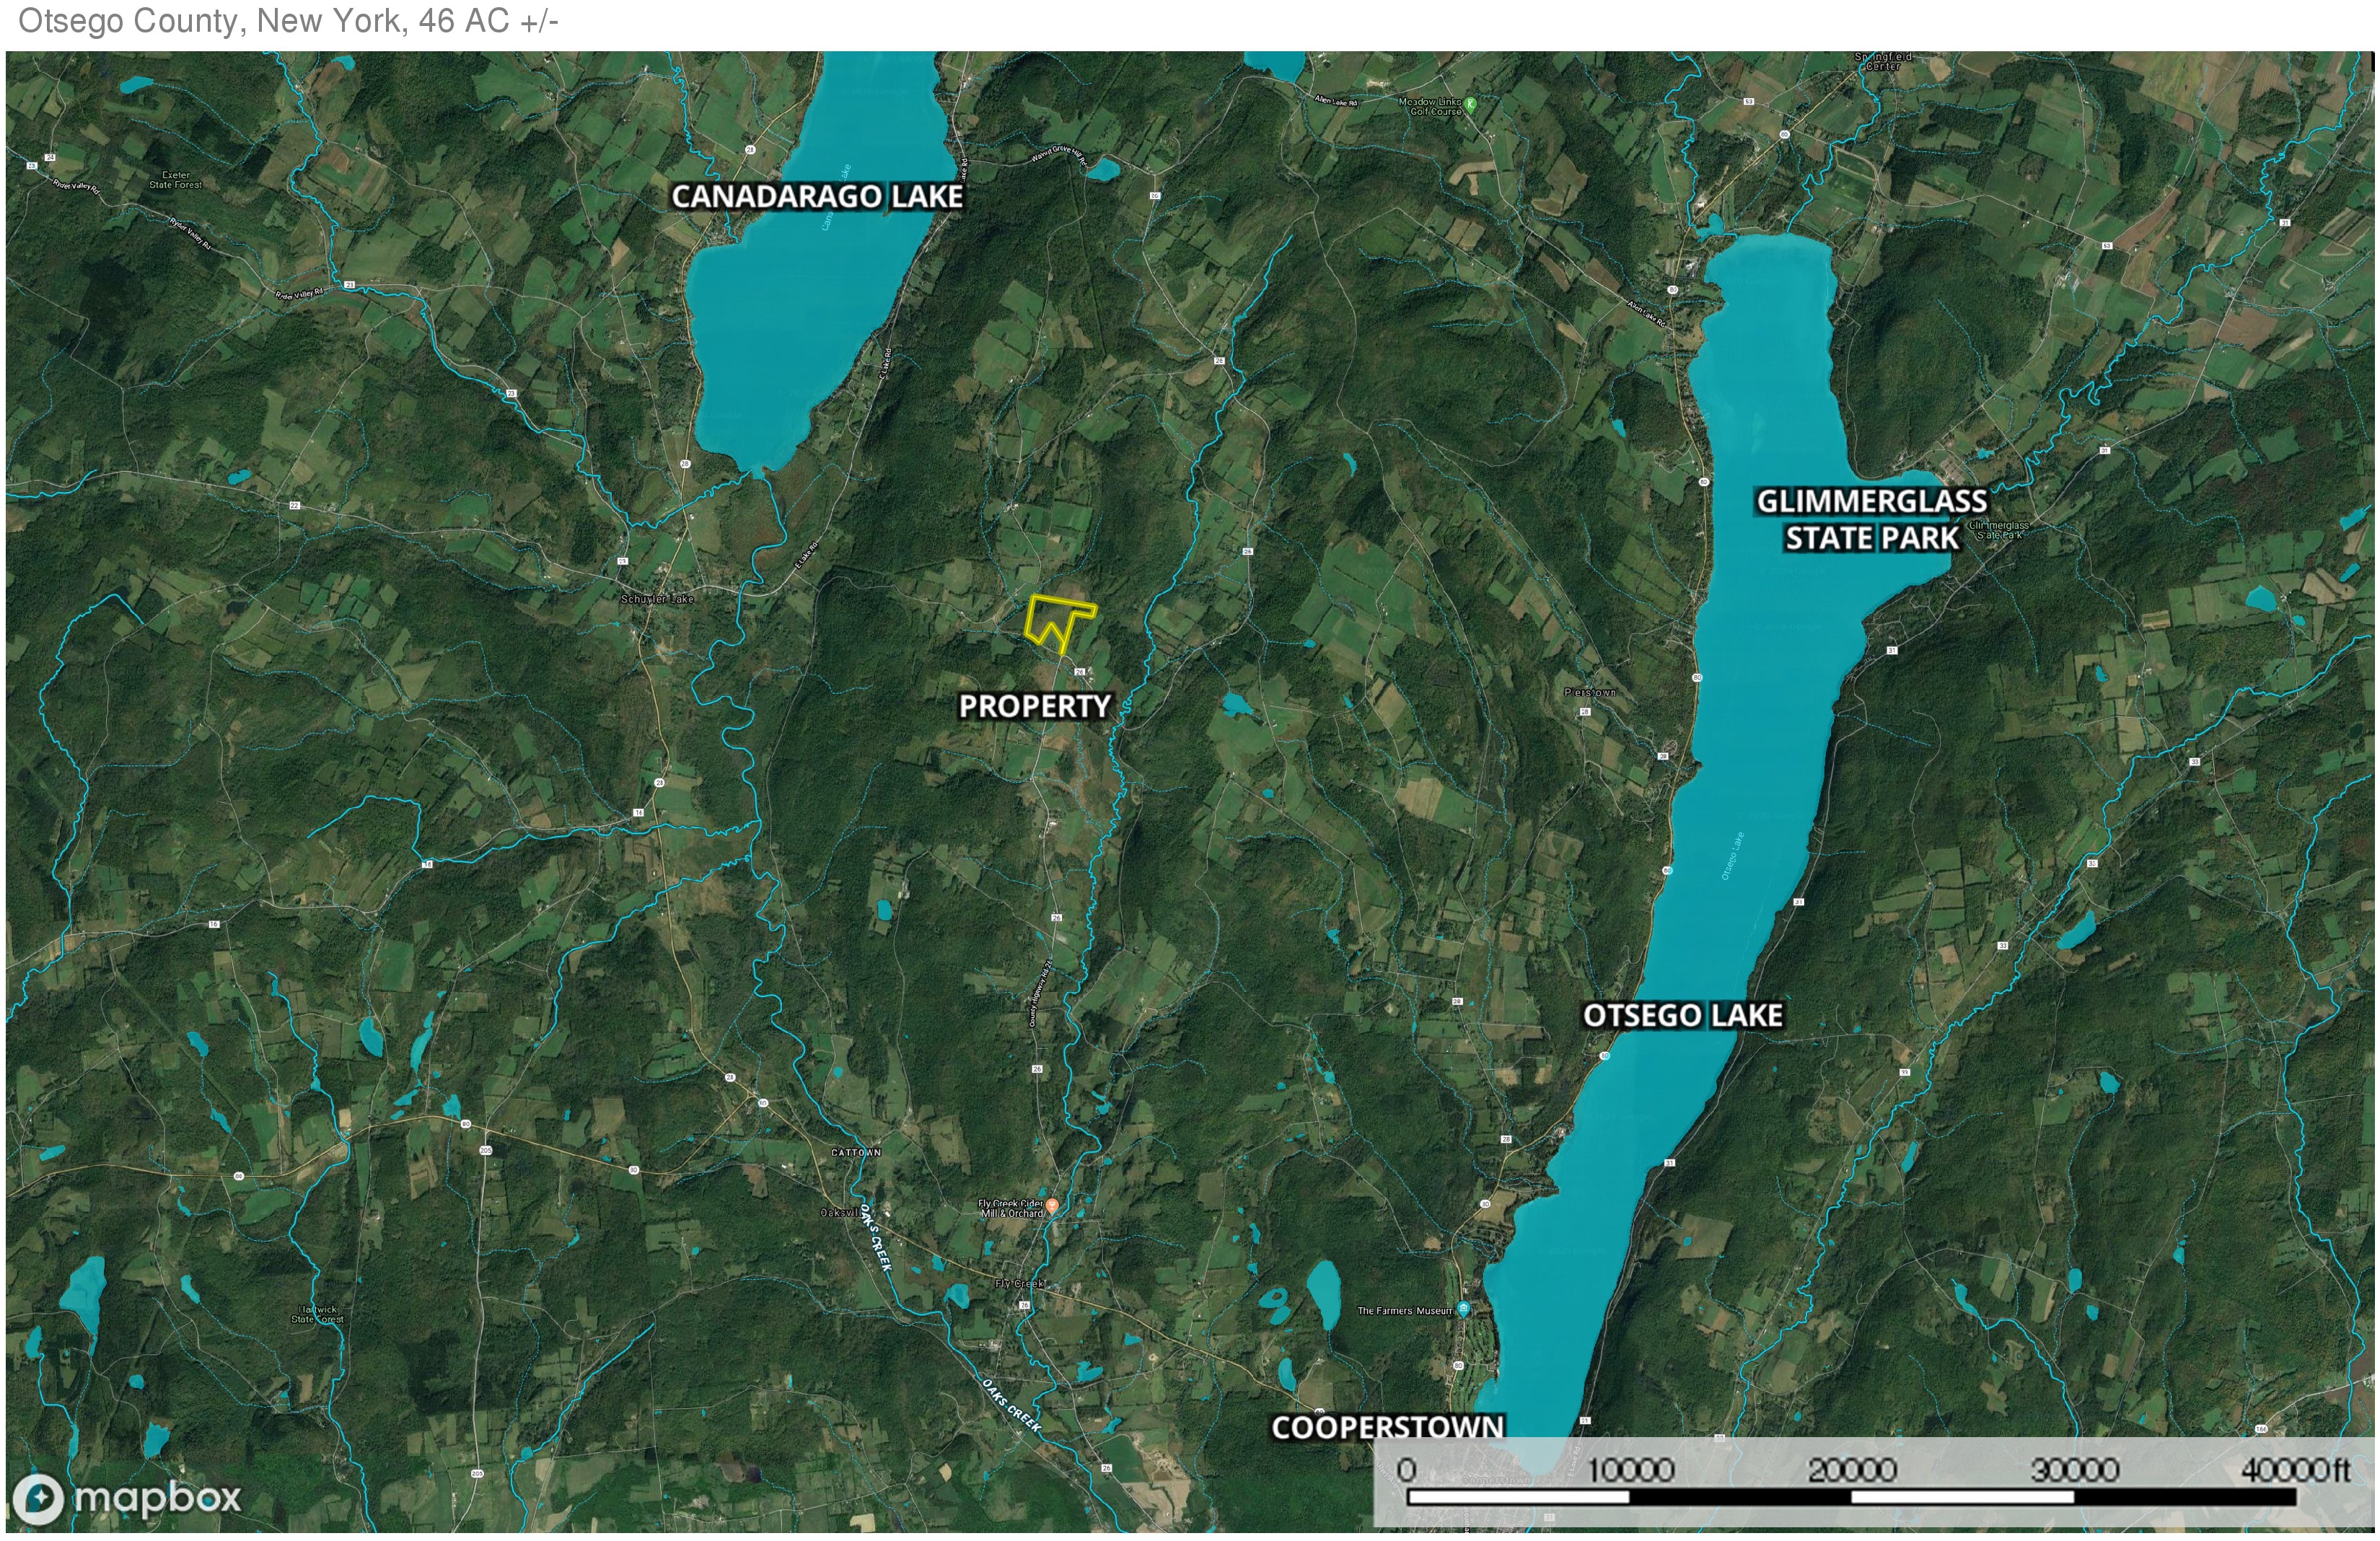Click the CATTOWN place label
This screenshot has width=2380, height=1541.
[x=856, y=1152]
